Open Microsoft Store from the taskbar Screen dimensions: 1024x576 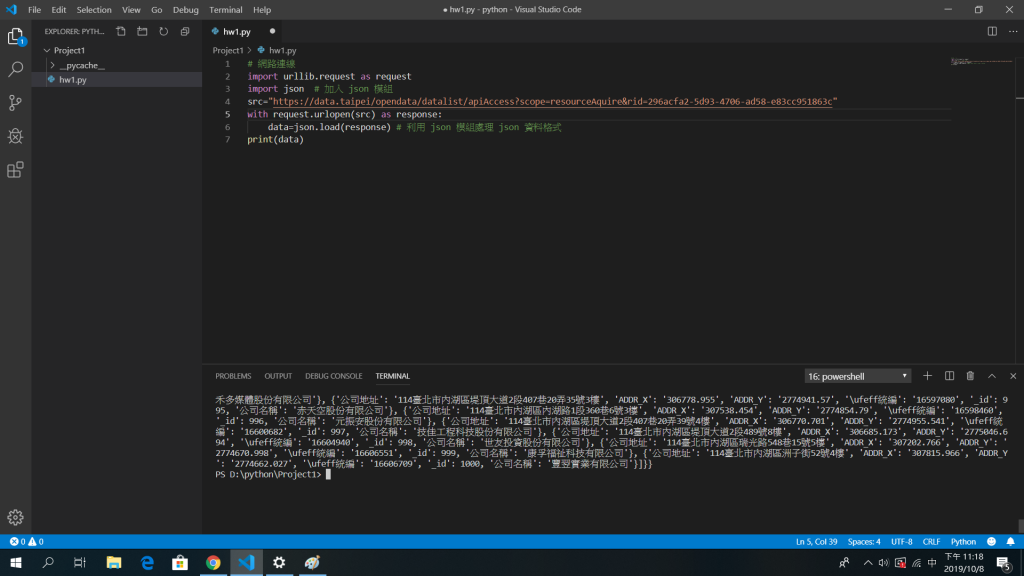pyautogui.click(x=180, y=562)
